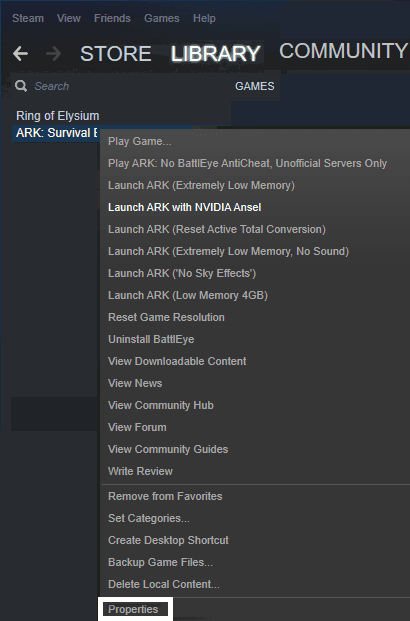This screenshot has height=621, width=410.
Task: Select Create Desktop Shortcut
Action: tap(168, 540)
